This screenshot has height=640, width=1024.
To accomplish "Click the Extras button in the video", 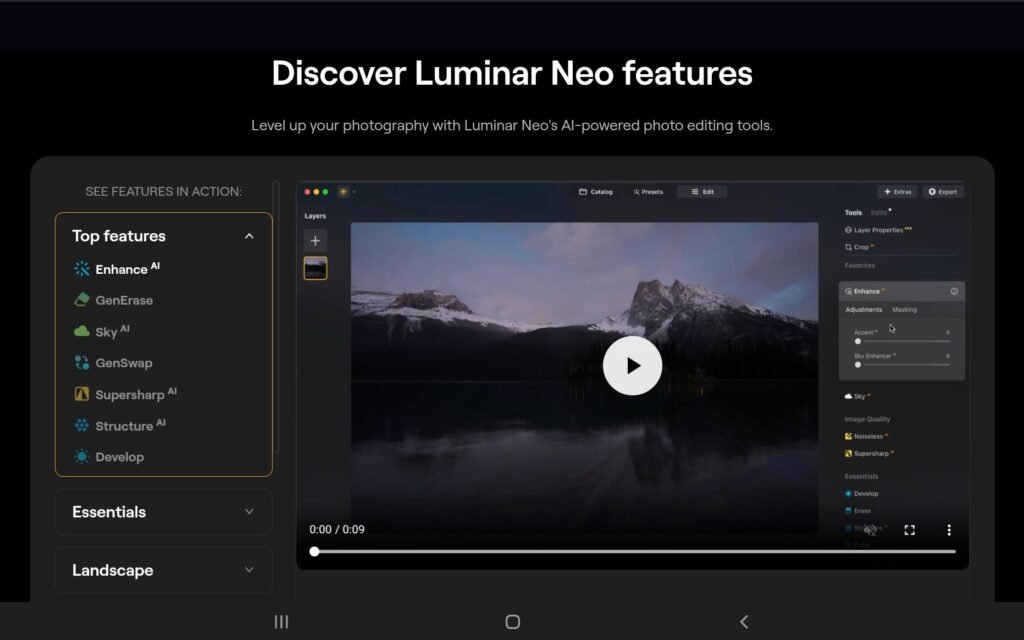I will pyautogui.click(x=897, y=192).
